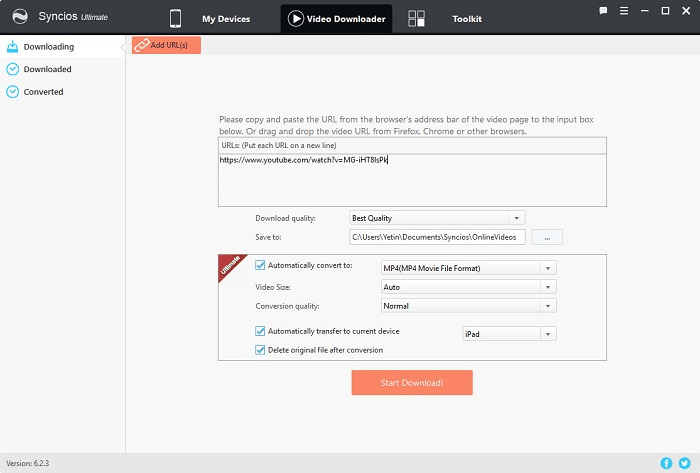
Task: Click the Add URL(s) button
Action: (167, 45)
